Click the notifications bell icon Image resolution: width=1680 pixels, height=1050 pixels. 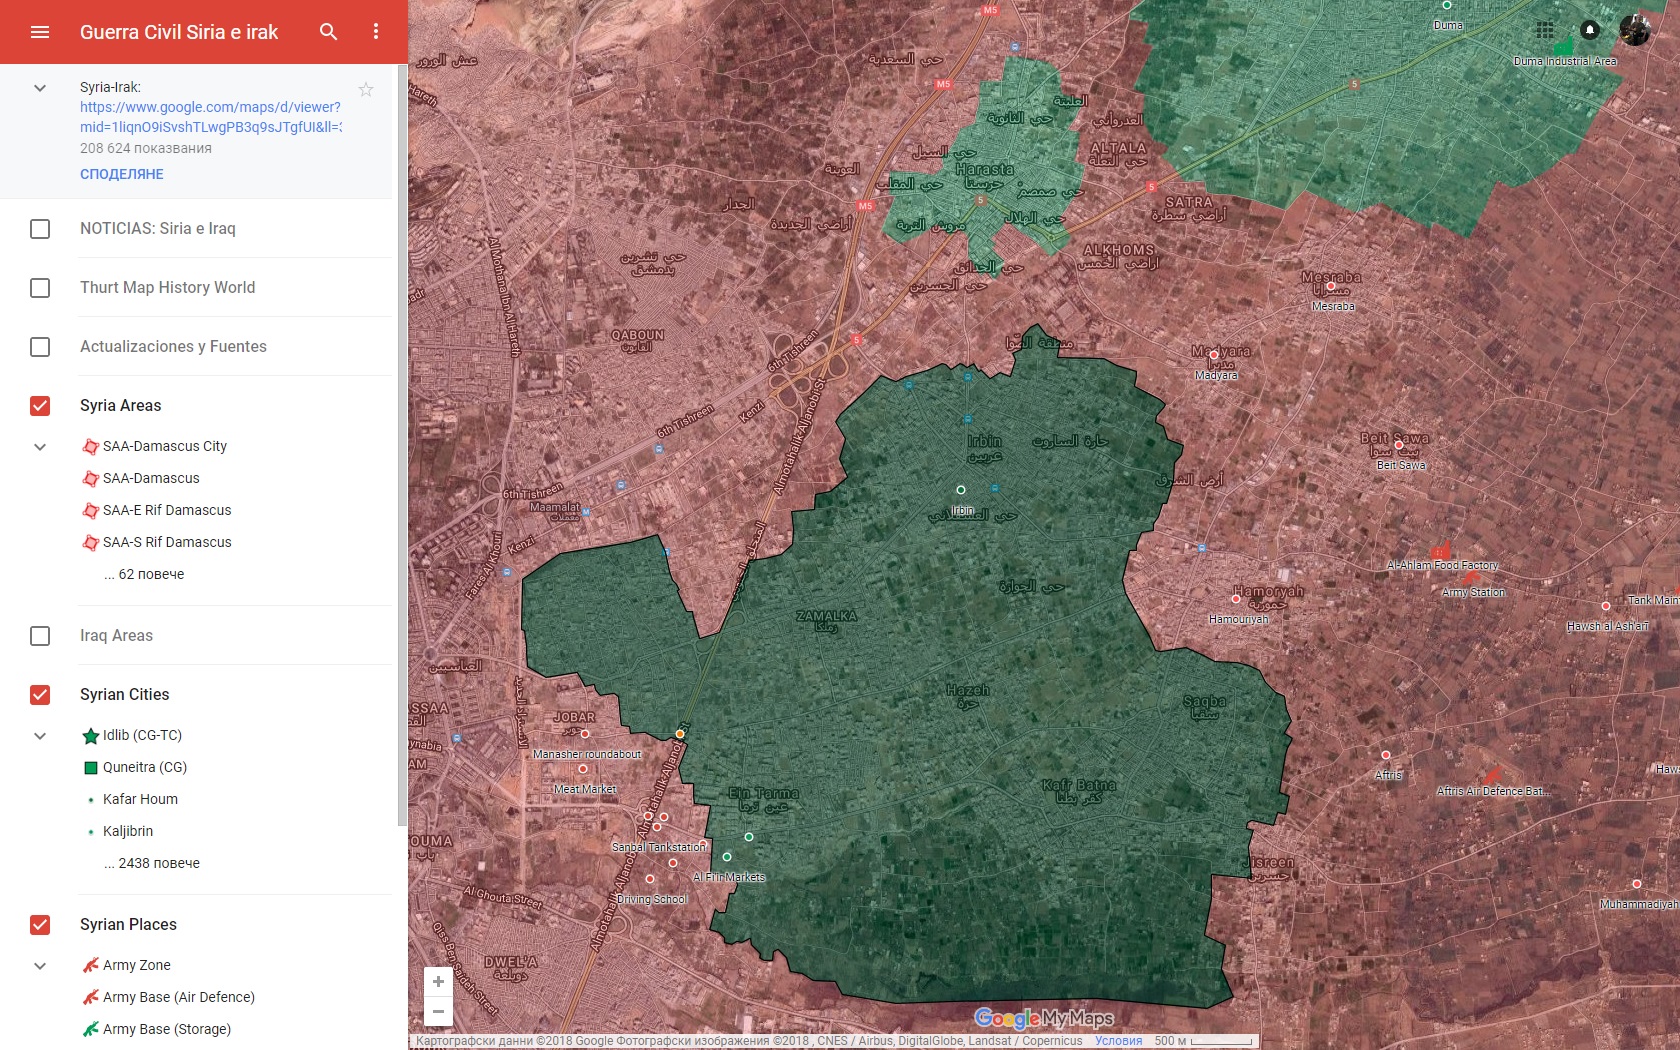pyautogui.click(x=1590, y=30)
